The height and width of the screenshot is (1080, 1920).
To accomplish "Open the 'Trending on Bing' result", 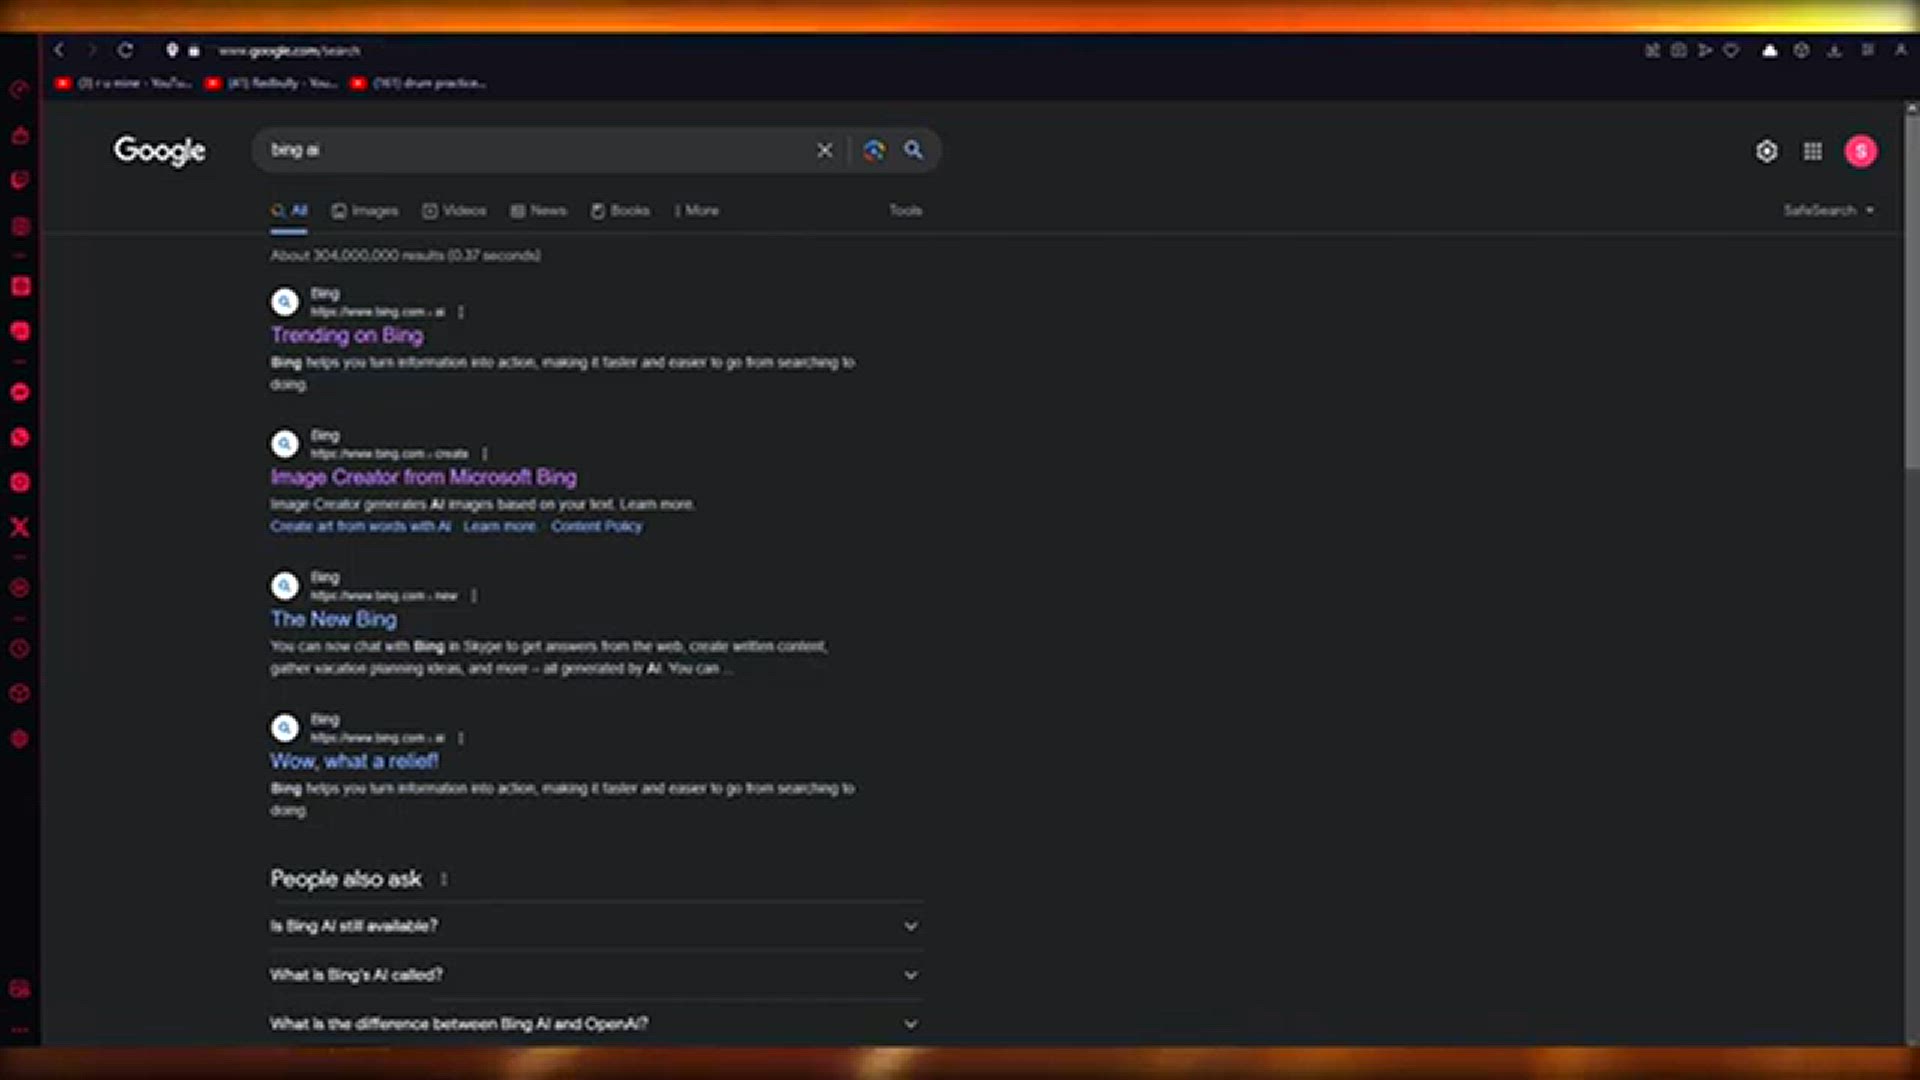I will tap(347, 336).
